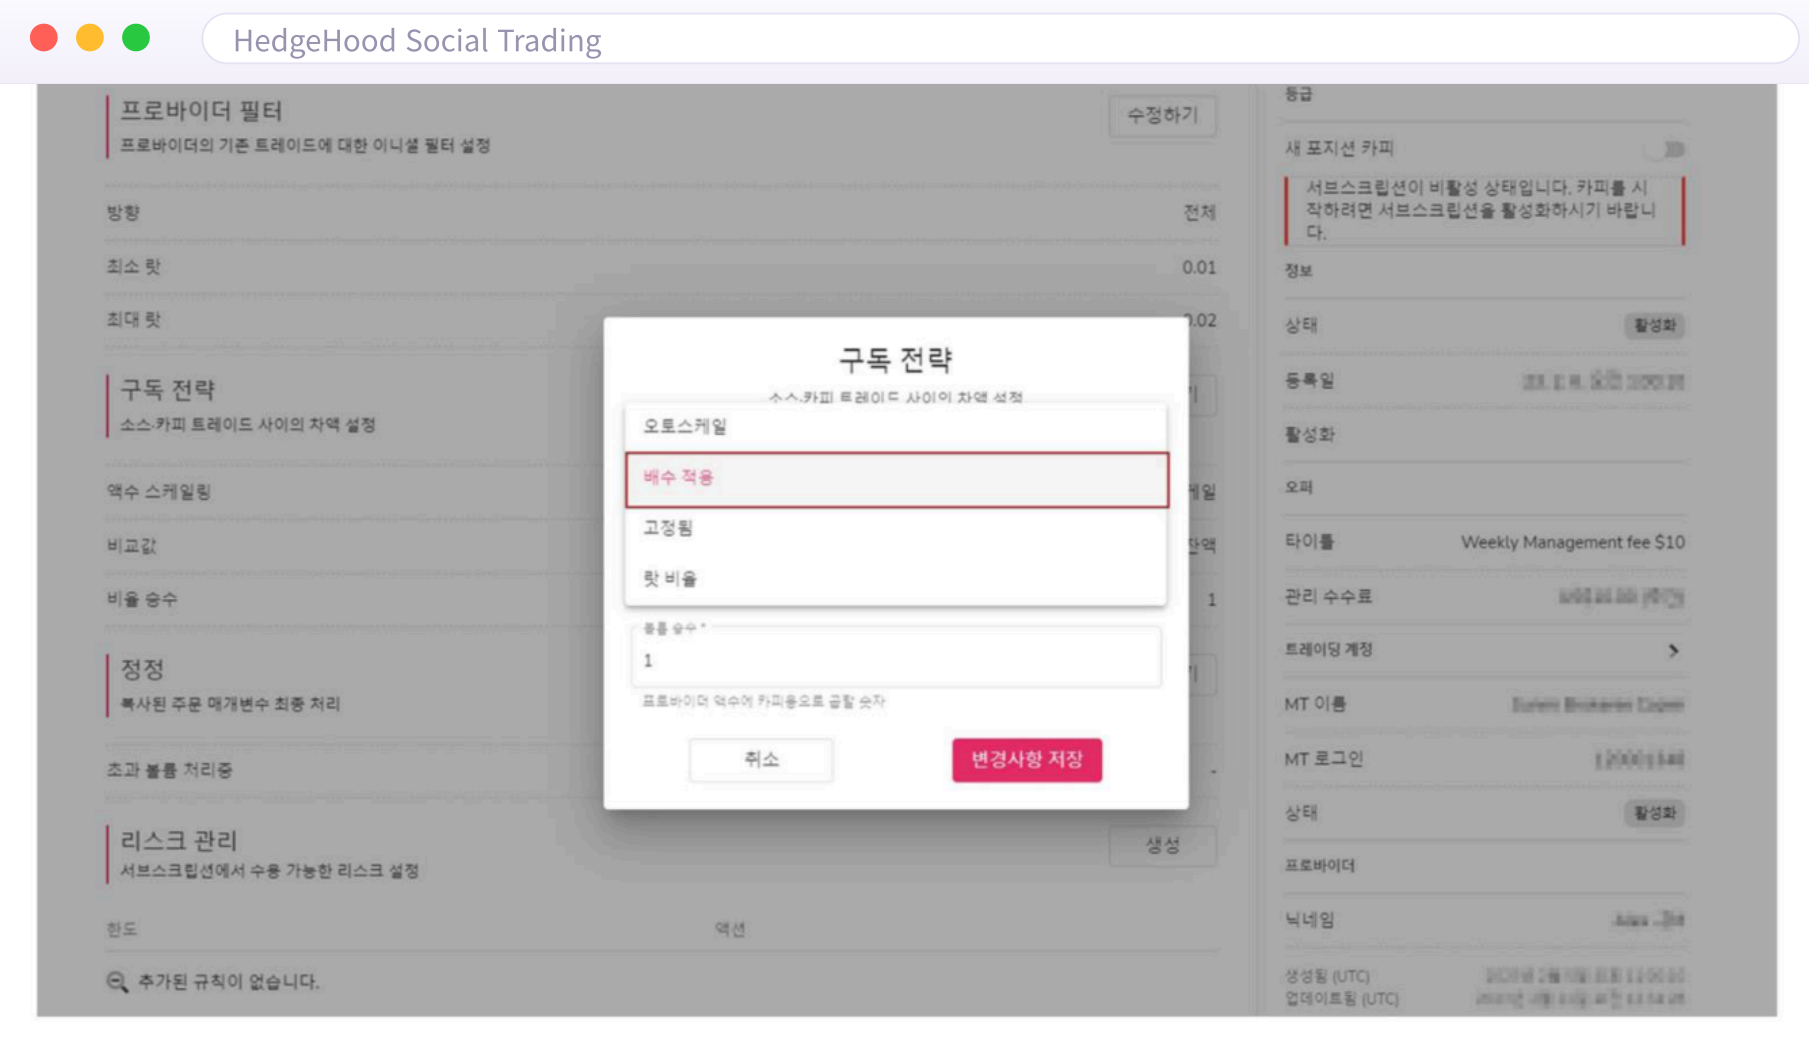Pick 랏 비율 option in dropdown
The image size is (1809, 1049).
(x=895, y=579)
